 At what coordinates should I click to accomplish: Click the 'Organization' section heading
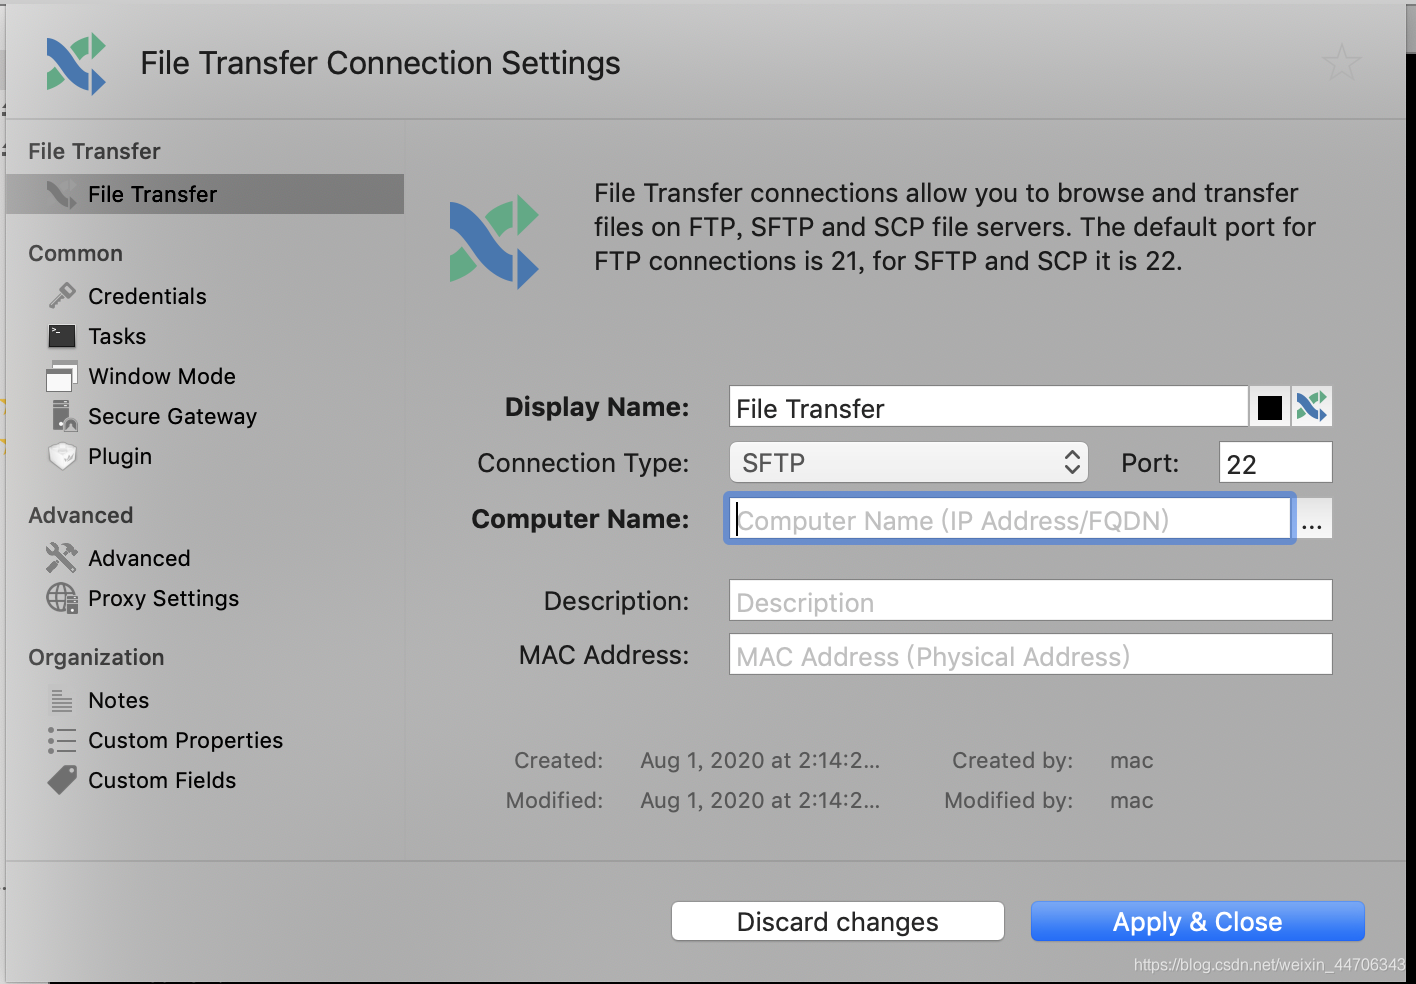coord(96,657)
